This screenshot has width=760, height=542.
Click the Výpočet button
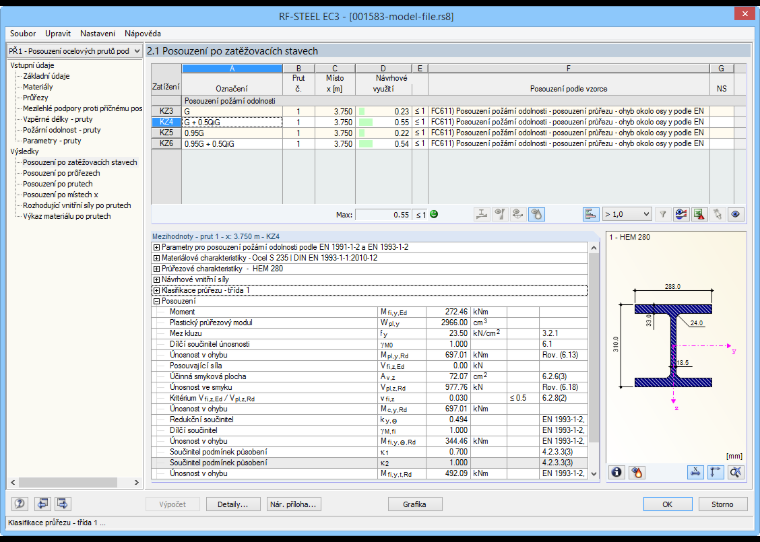click(x=173, y=504)
